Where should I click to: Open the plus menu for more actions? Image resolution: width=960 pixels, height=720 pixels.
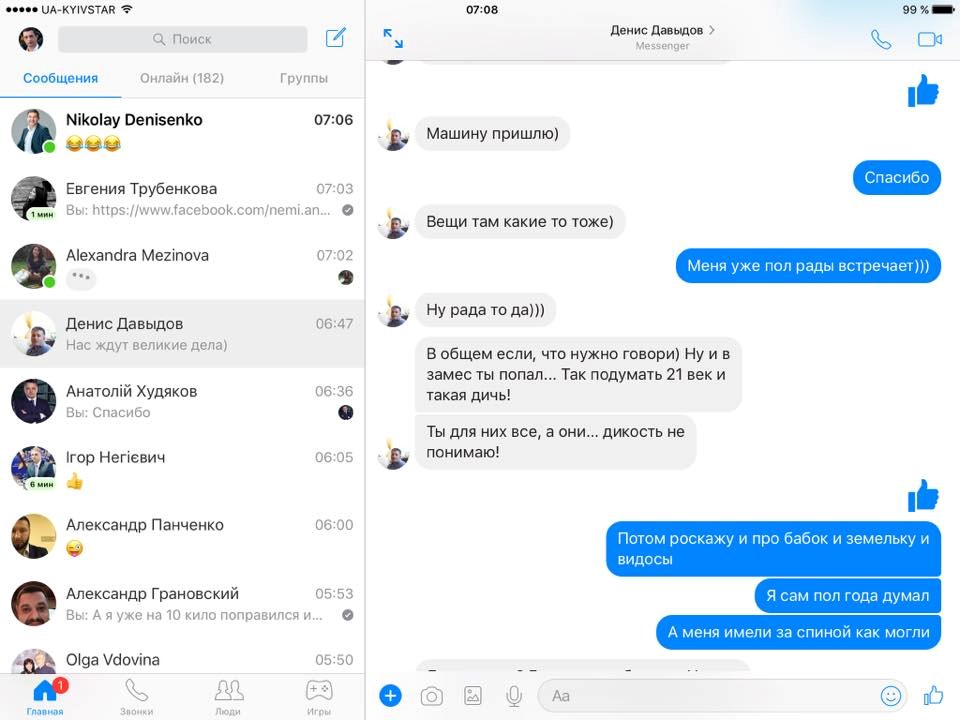[391, 696]
